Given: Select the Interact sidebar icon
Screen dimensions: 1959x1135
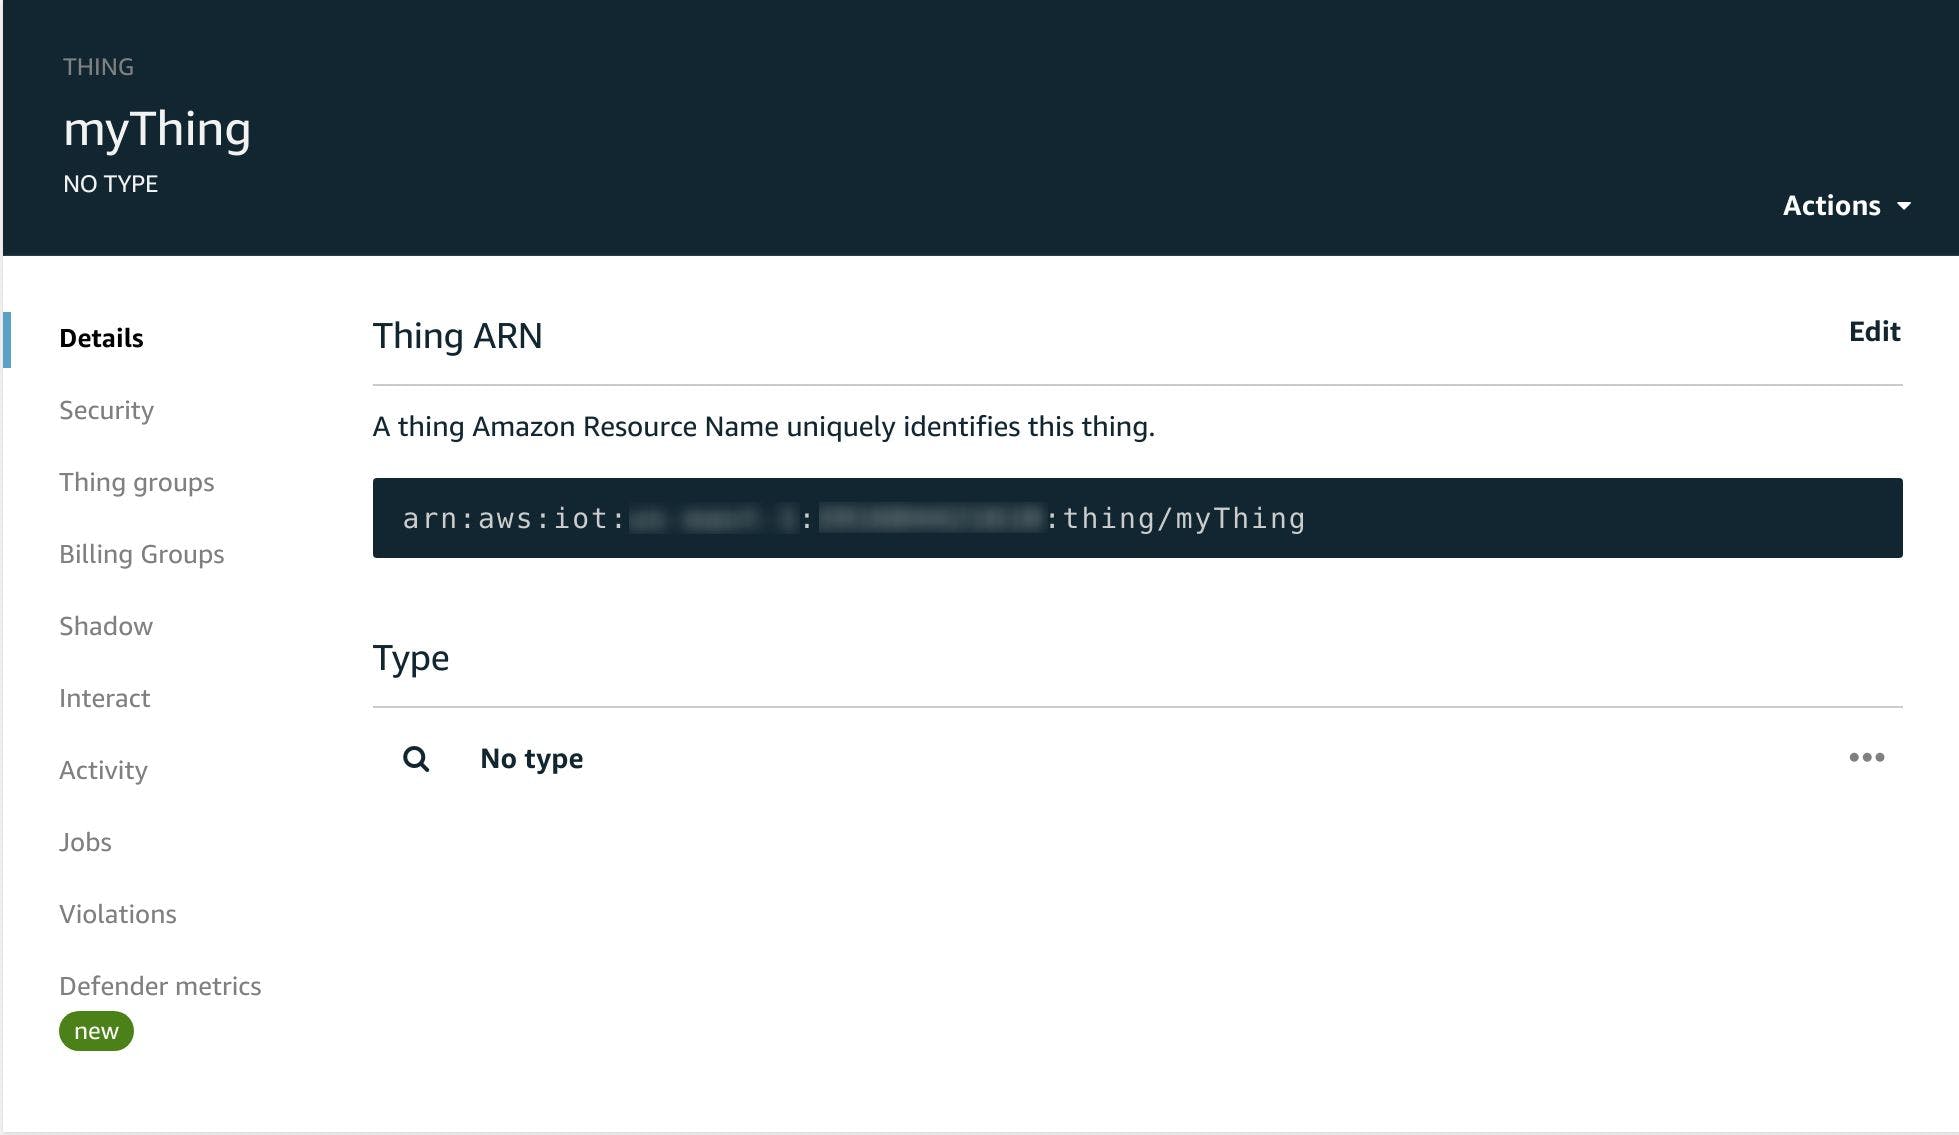Looking at the screenshot, I should tap(104, 697).
